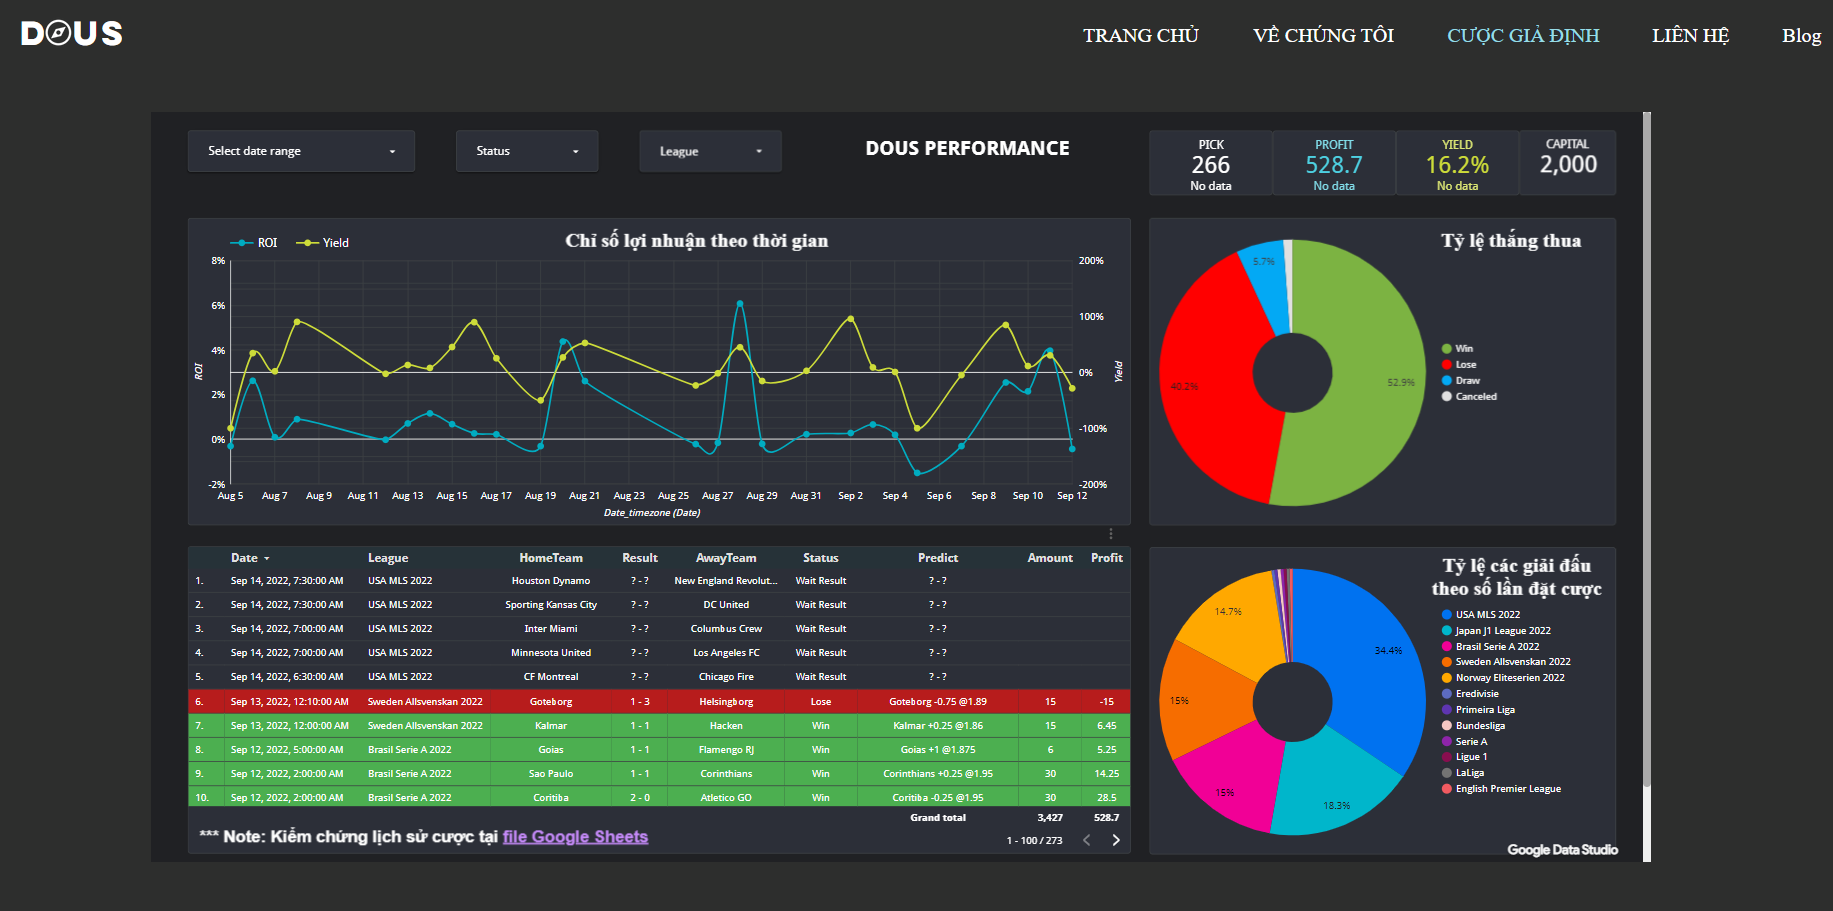Image resolution: width=1833 pixels, height=911 pixels.
Task: Select Brasil Serie A 2022 legend entry
Action: tap(1490, 647)
